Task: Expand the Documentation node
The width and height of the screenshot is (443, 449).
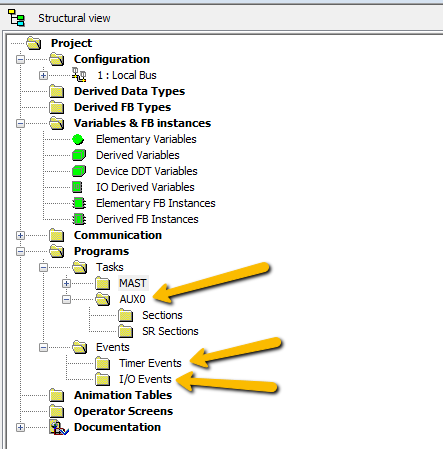Action: [x=20, y=428]
